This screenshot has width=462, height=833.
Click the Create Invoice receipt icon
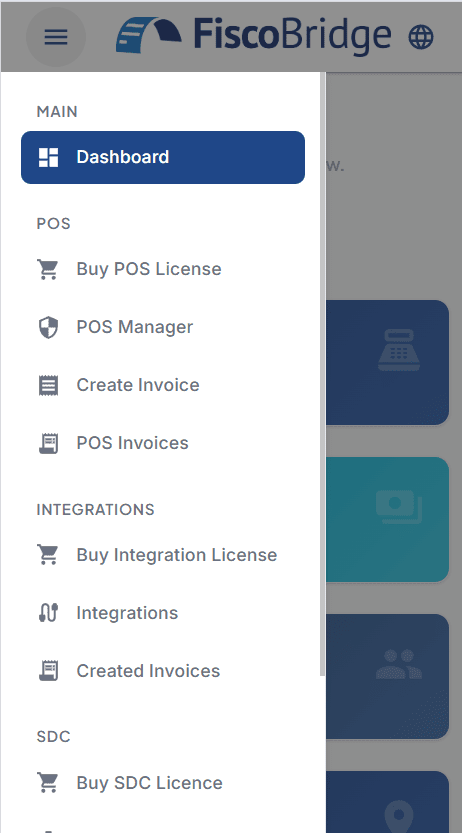(x=48, y=385)
